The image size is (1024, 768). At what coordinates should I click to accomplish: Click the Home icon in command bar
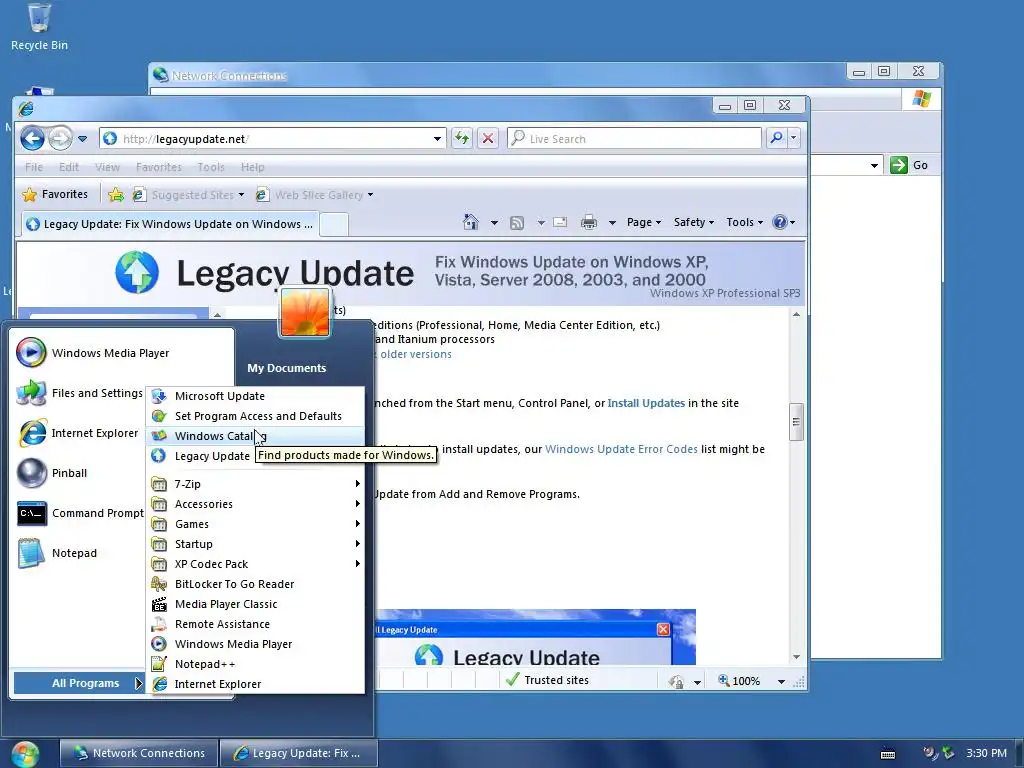[470, 222]
